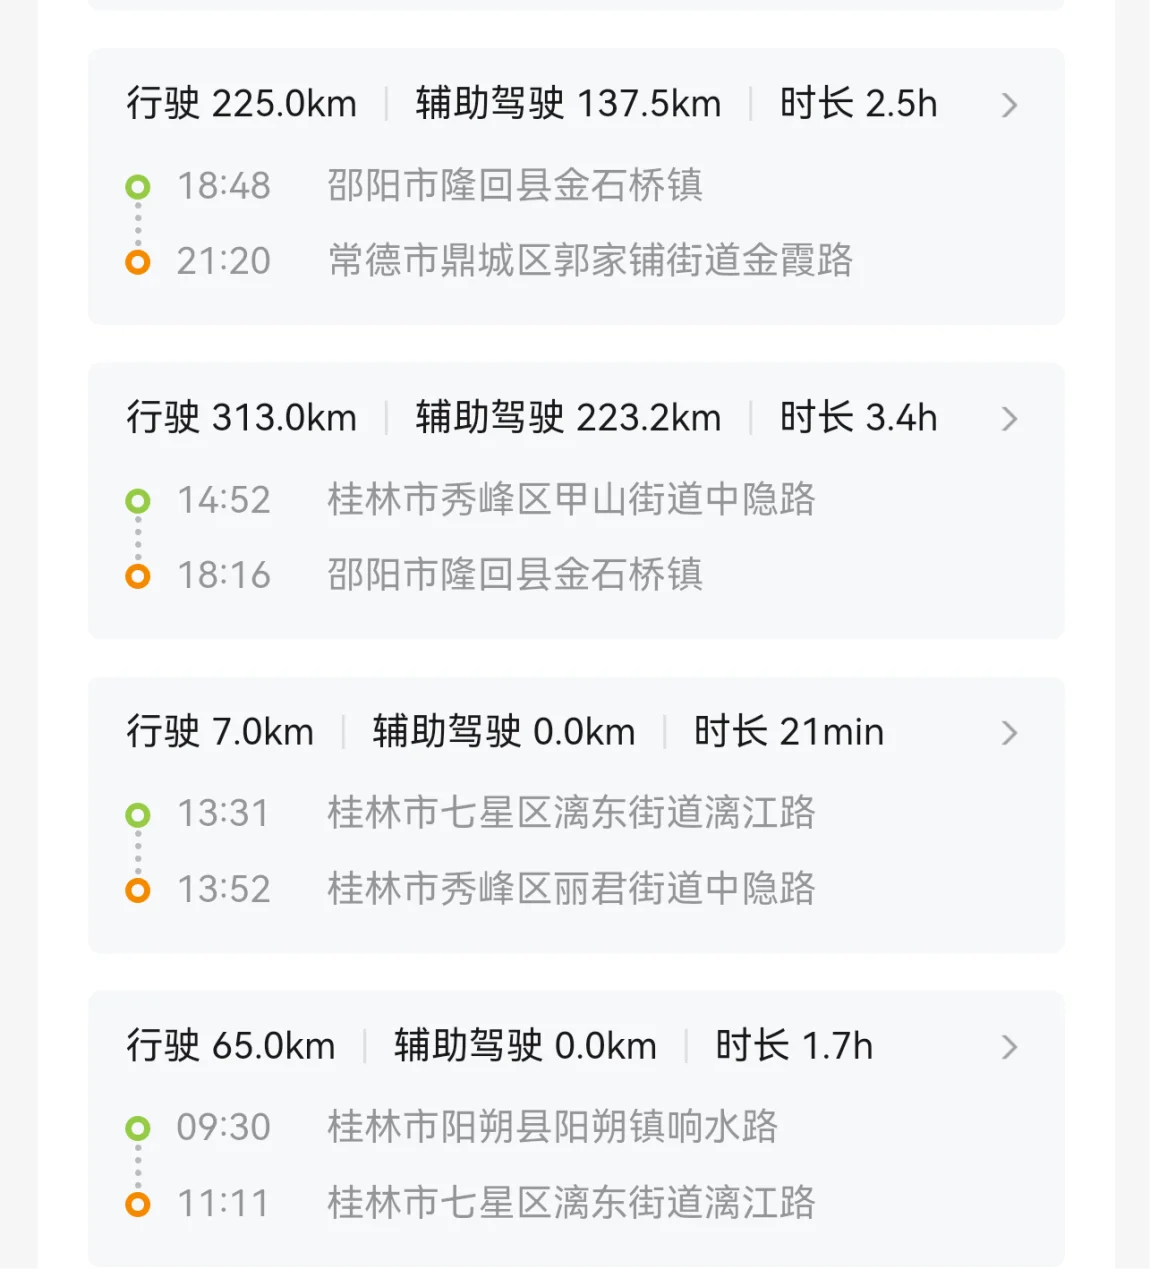Open the 7.0km trip chevron arrow
Screen dimensions: 1150x1269
coord(1009,733)
